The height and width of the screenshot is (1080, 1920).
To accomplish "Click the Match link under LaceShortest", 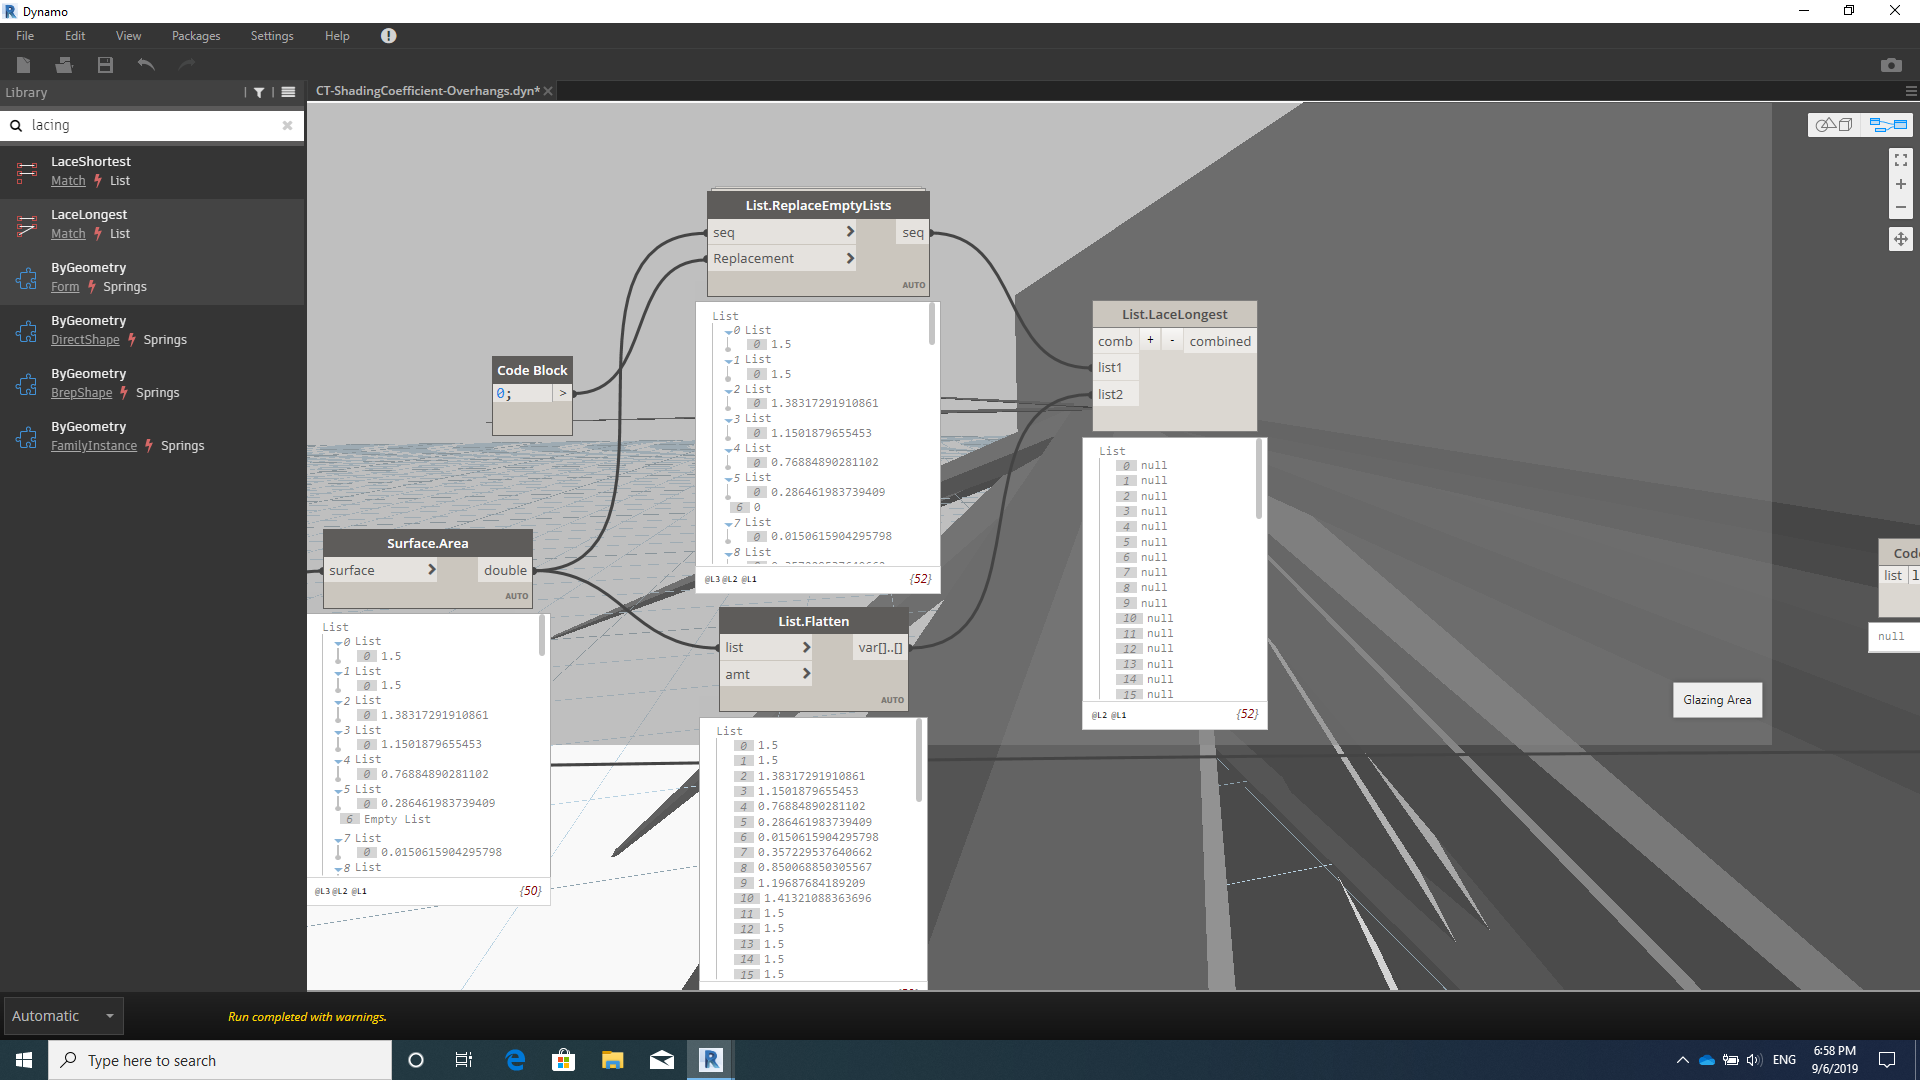I will 68,181.
